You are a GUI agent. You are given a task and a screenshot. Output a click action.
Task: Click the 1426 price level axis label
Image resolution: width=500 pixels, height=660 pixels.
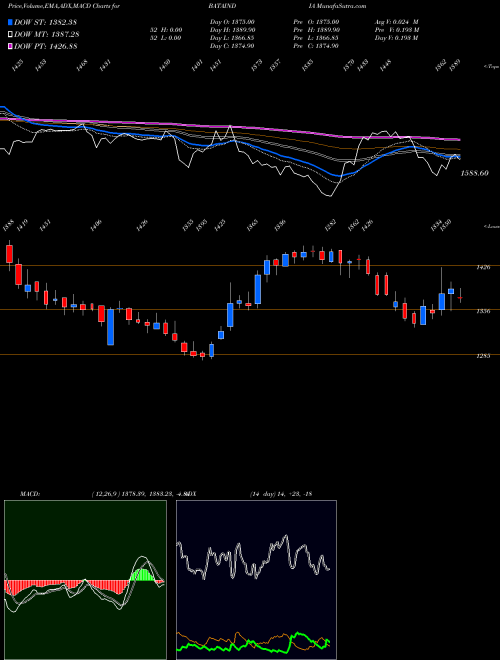(x=483, y=267)
